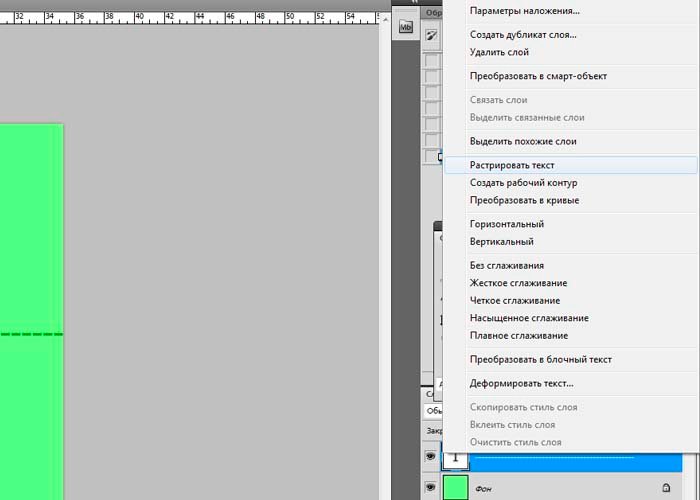Viewport: 700px width, 500px height.
Task: Select Растрировать текст menu item
Action: pyautogui.click(x=571, y=165)
